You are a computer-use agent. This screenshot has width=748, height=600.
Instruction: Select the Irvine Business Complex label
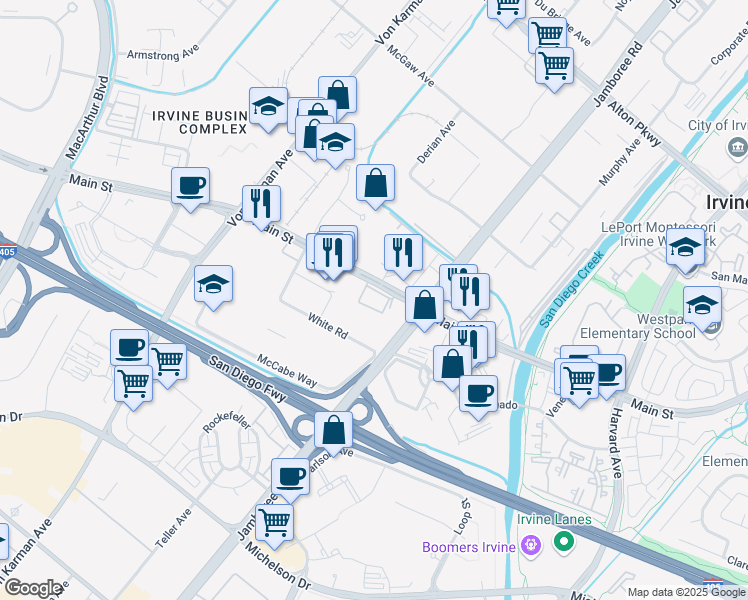[x=199, y=122]
